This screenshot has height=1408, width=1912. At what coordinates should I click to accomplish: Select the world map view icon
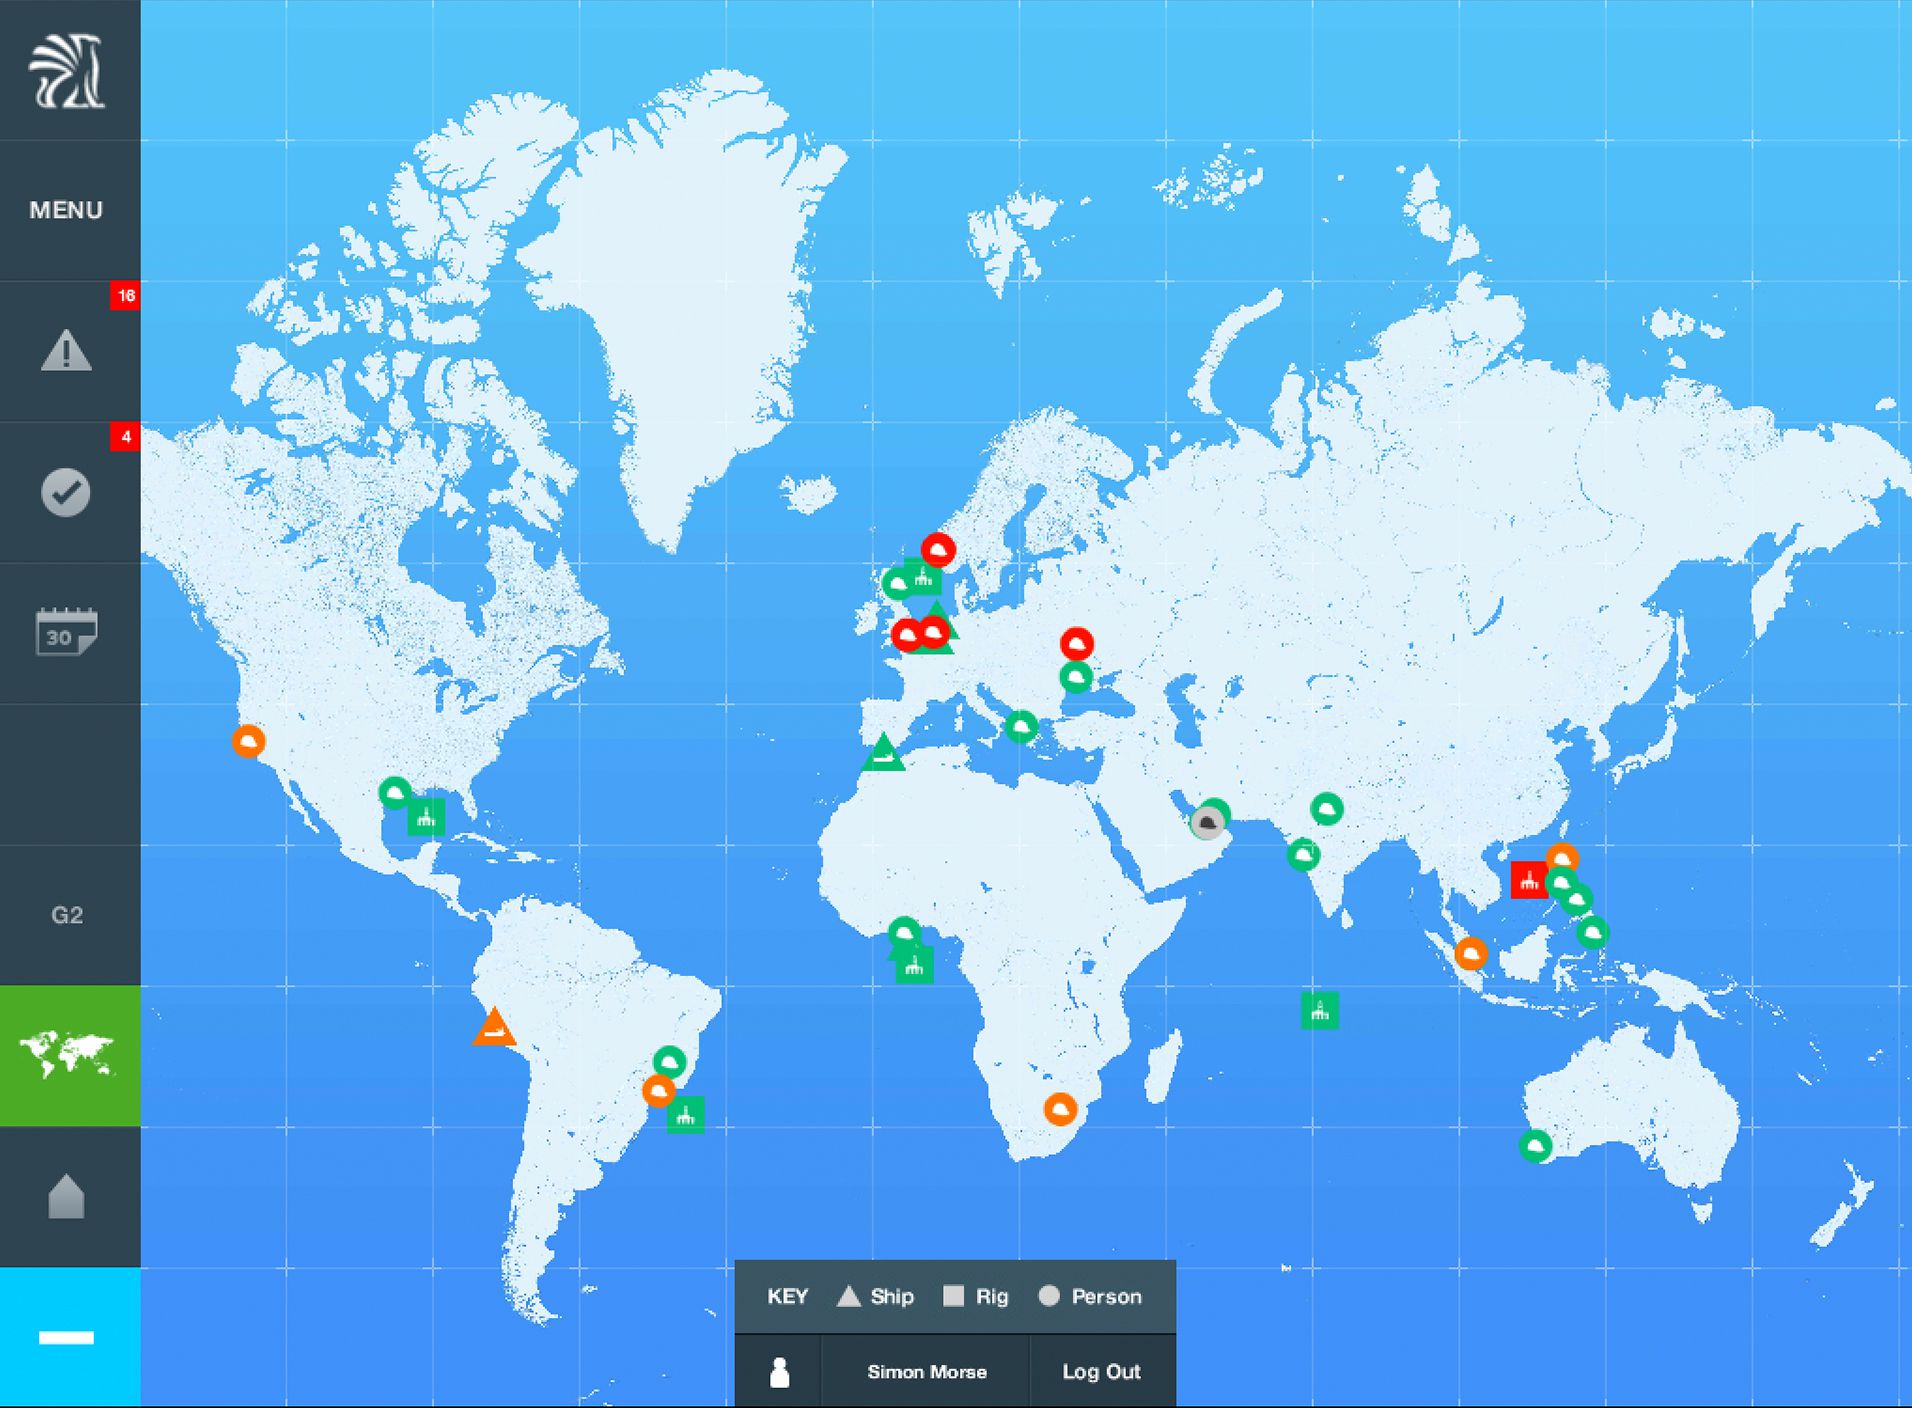68,1055
